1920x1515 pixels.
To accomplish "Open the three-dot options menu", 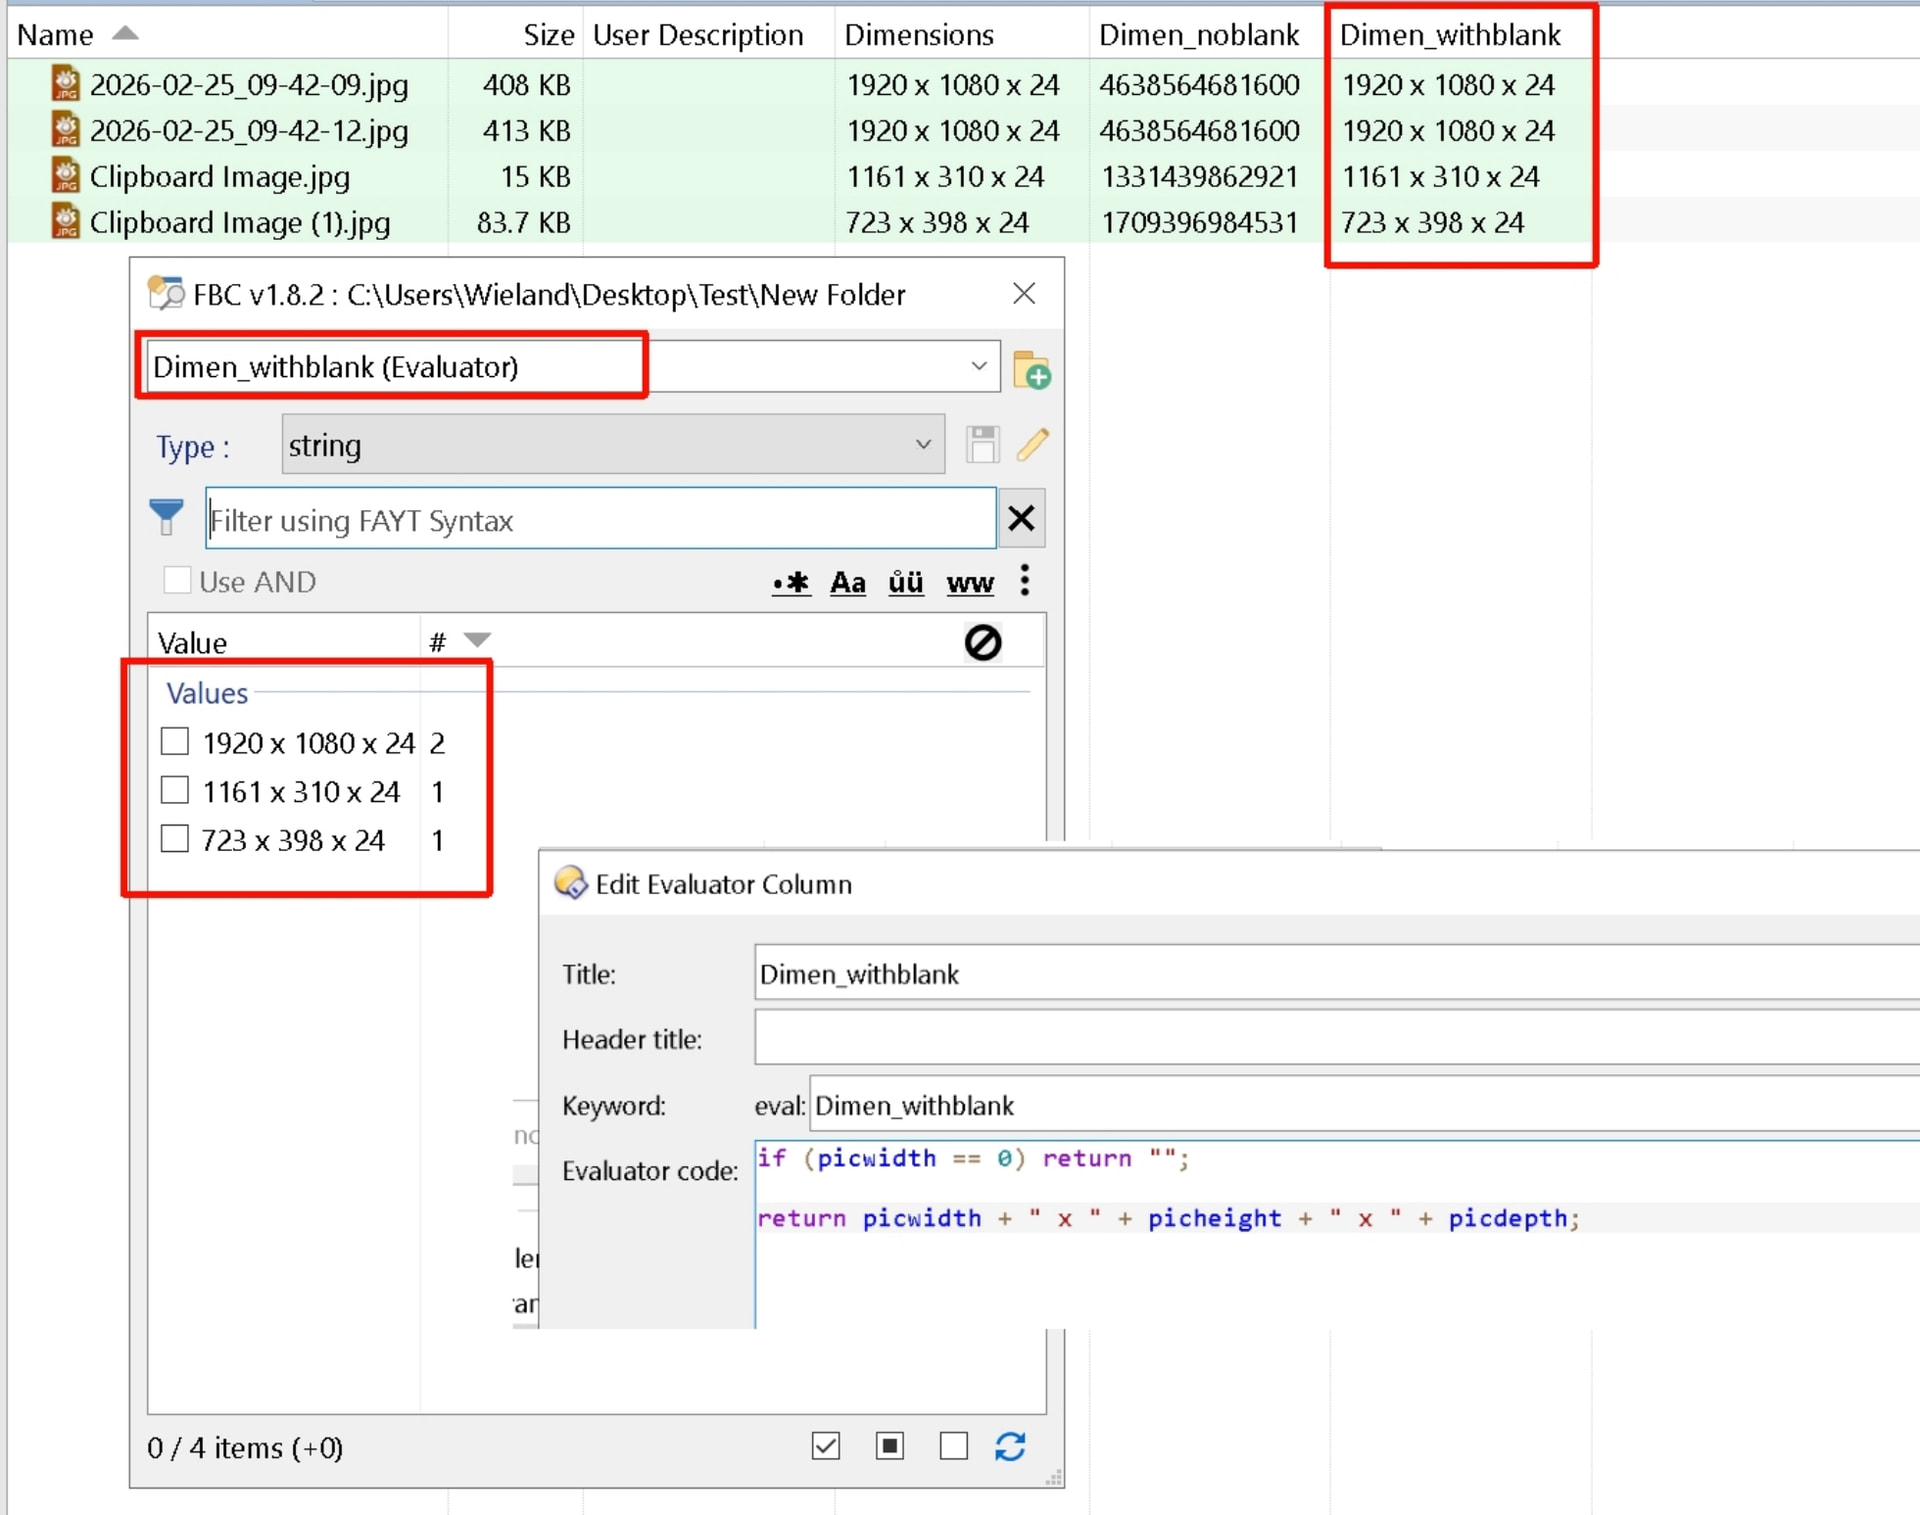I will point(1024,580).
